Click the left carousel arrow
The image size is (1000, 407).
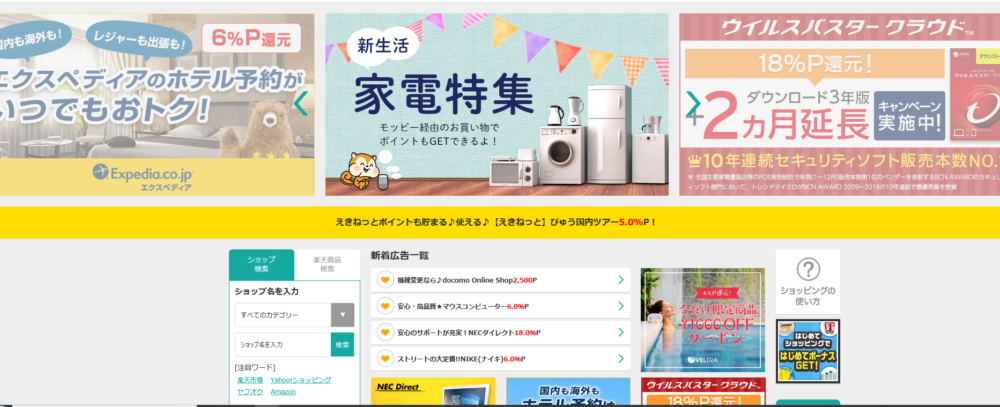point(302,104)
